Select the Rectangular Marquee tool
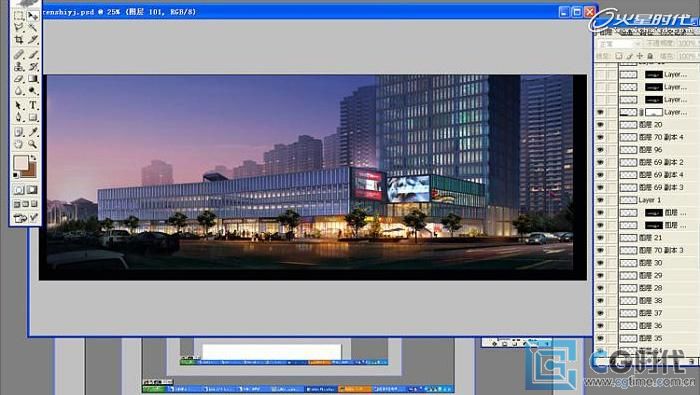The height and width of the screenshot is (395, 700). [19, 16]
